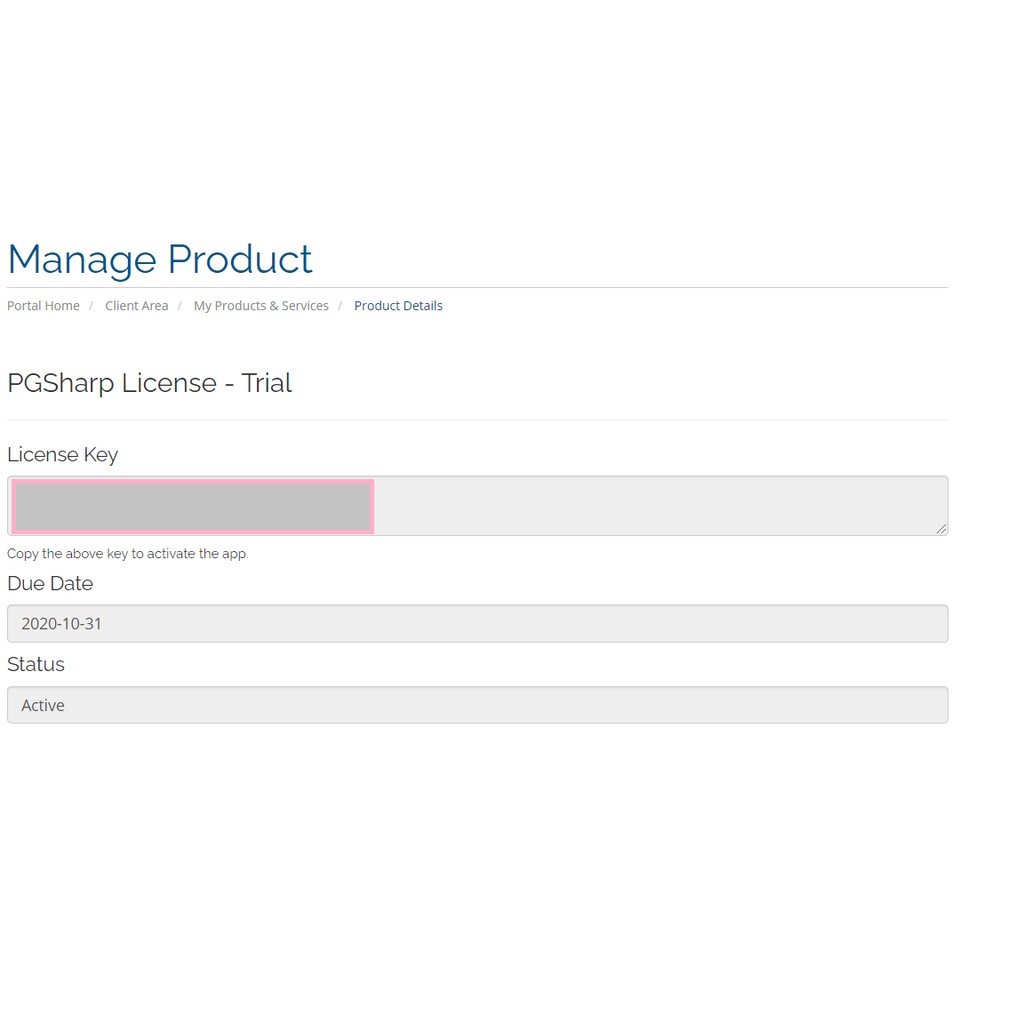This screenshot has height=1024, width=1024.
Task: Click the Status label
Action: [36, 664]
